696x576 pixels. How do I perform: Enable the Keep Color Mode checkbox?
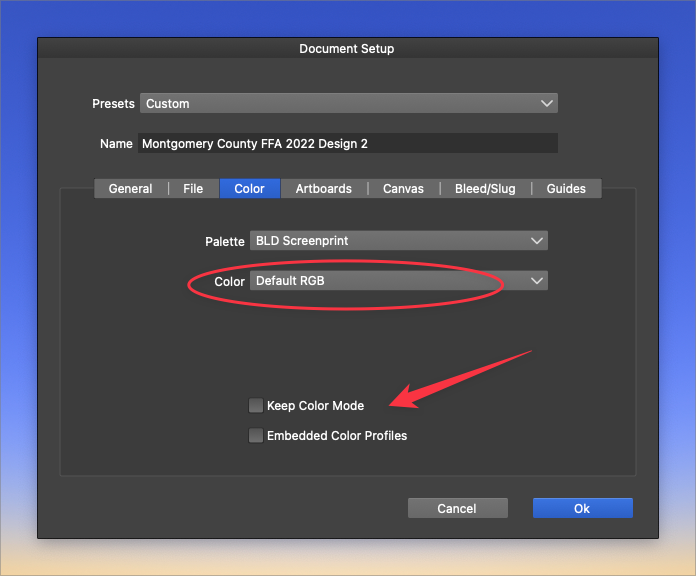(256, 405)
